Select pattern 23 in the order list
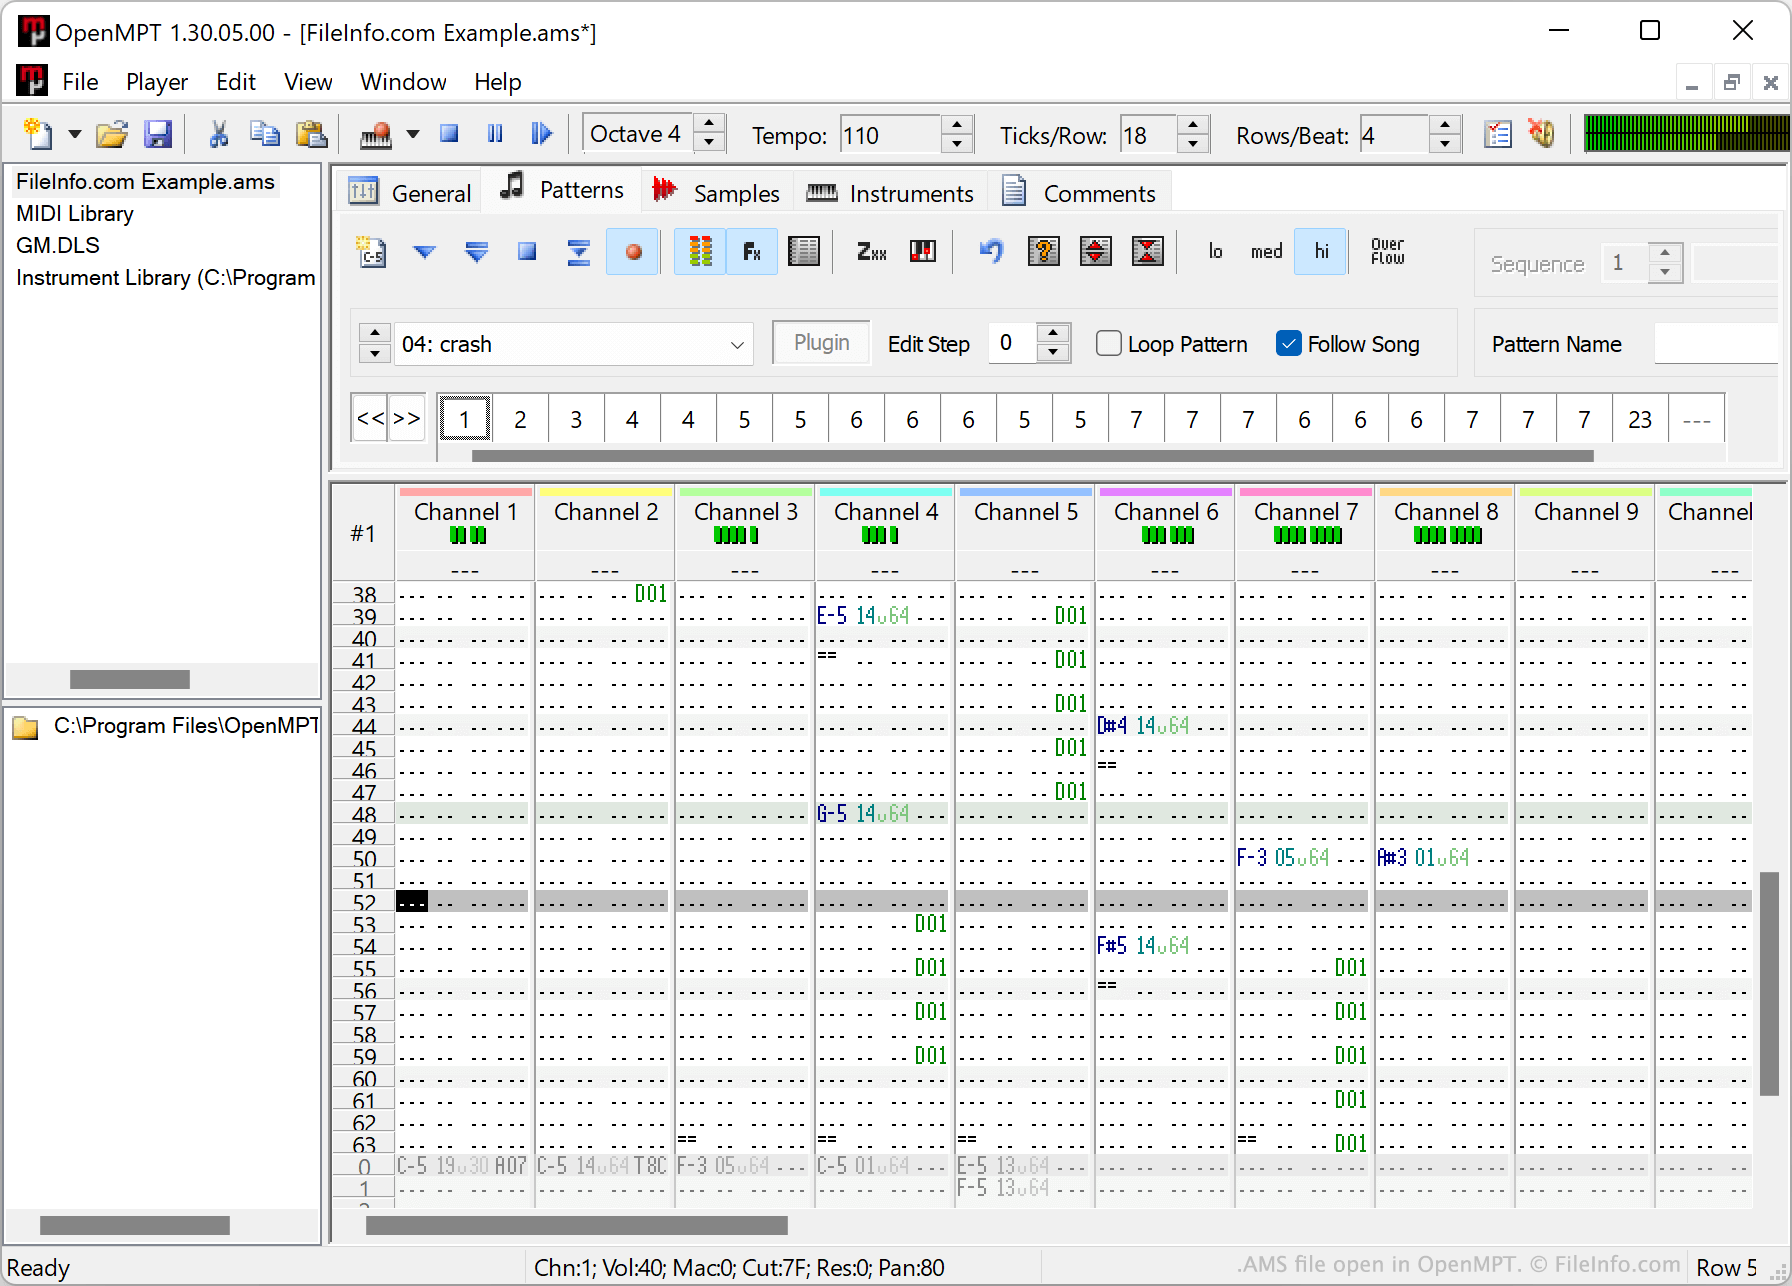The image size is (1792, 1286). click(x=1640, y=420)
